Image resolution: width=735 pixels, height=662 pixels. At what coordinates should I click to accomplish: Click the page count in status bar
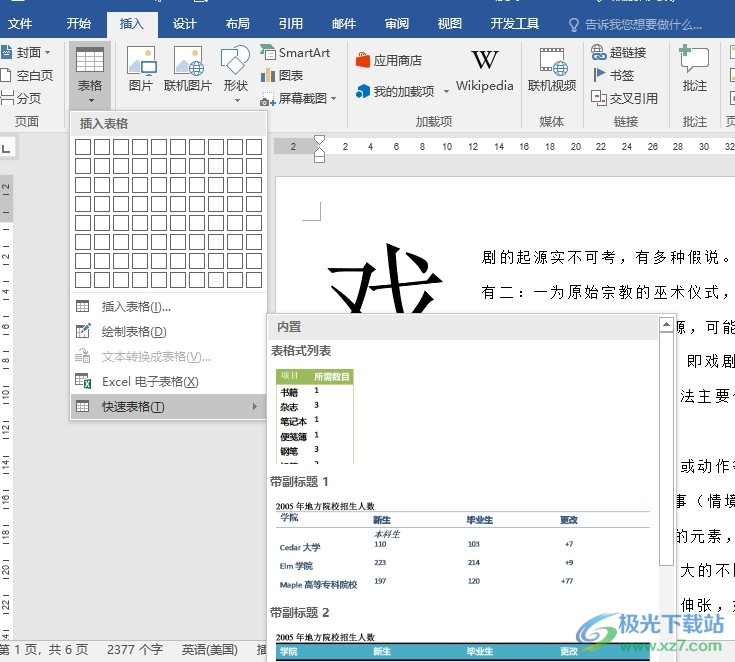click(44, 649)
